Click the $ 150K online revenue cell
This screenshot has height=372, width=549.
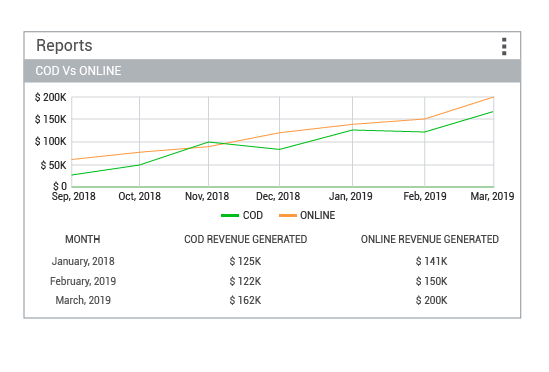point(431,281)
